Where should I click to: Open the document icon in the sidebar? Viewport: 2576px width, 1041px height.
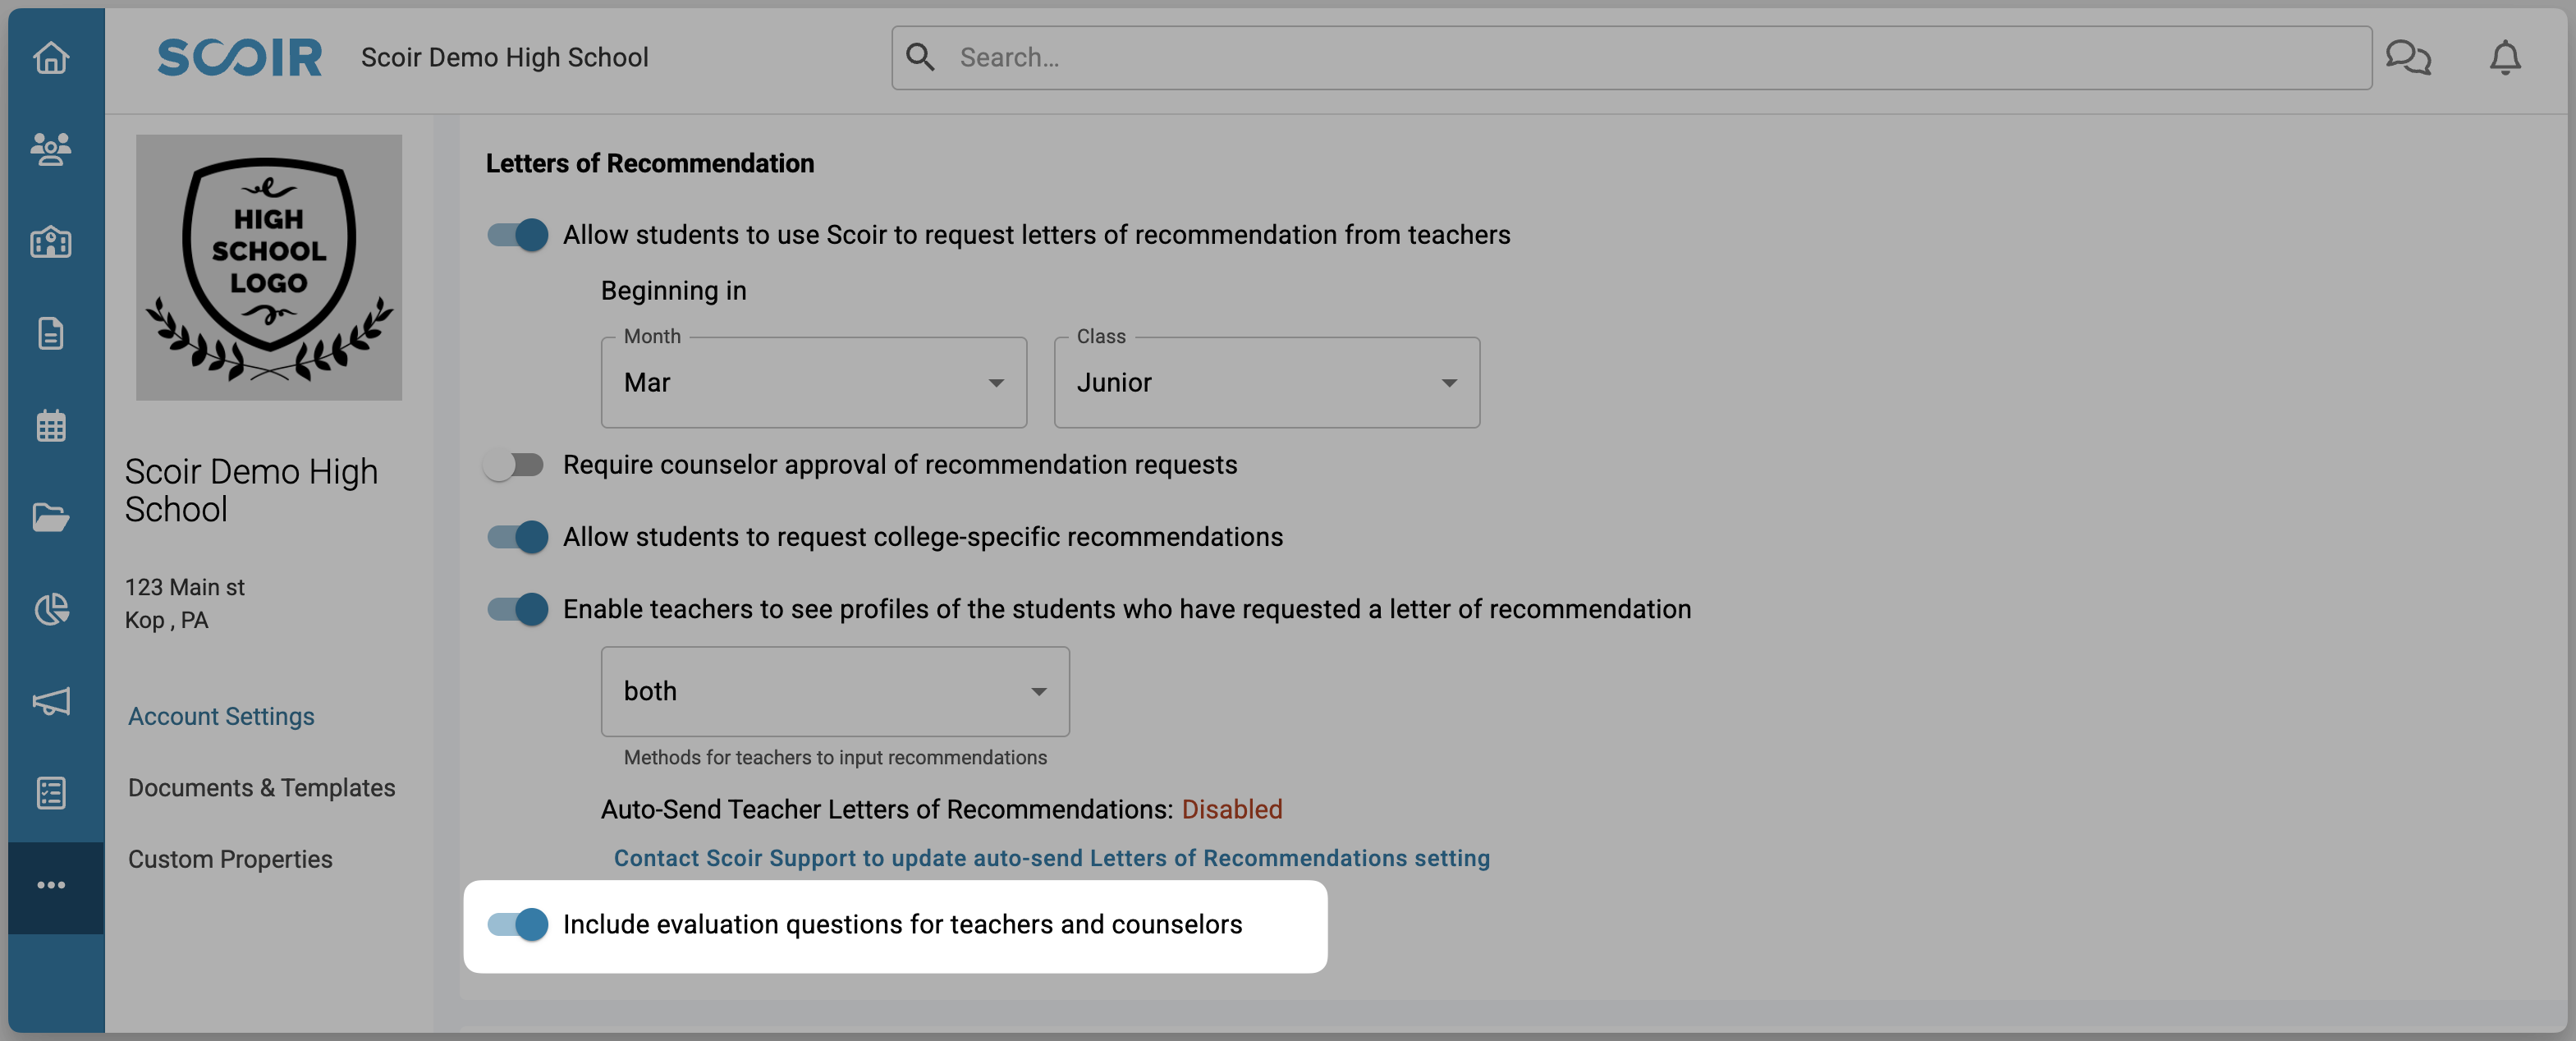tap(51, 333)
